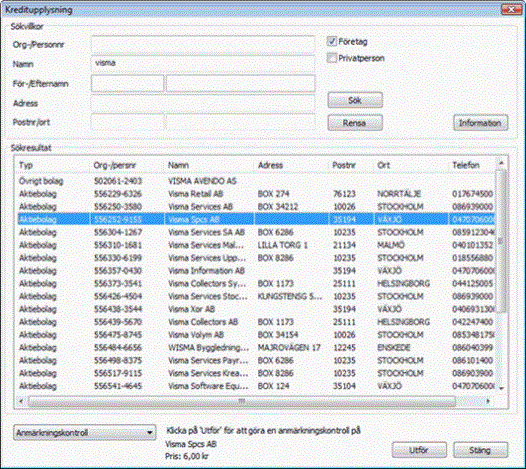The height and width of the screenshot is (469, 526).
Task: Enable the Privatperson checkbox
Action: [331, 58]
